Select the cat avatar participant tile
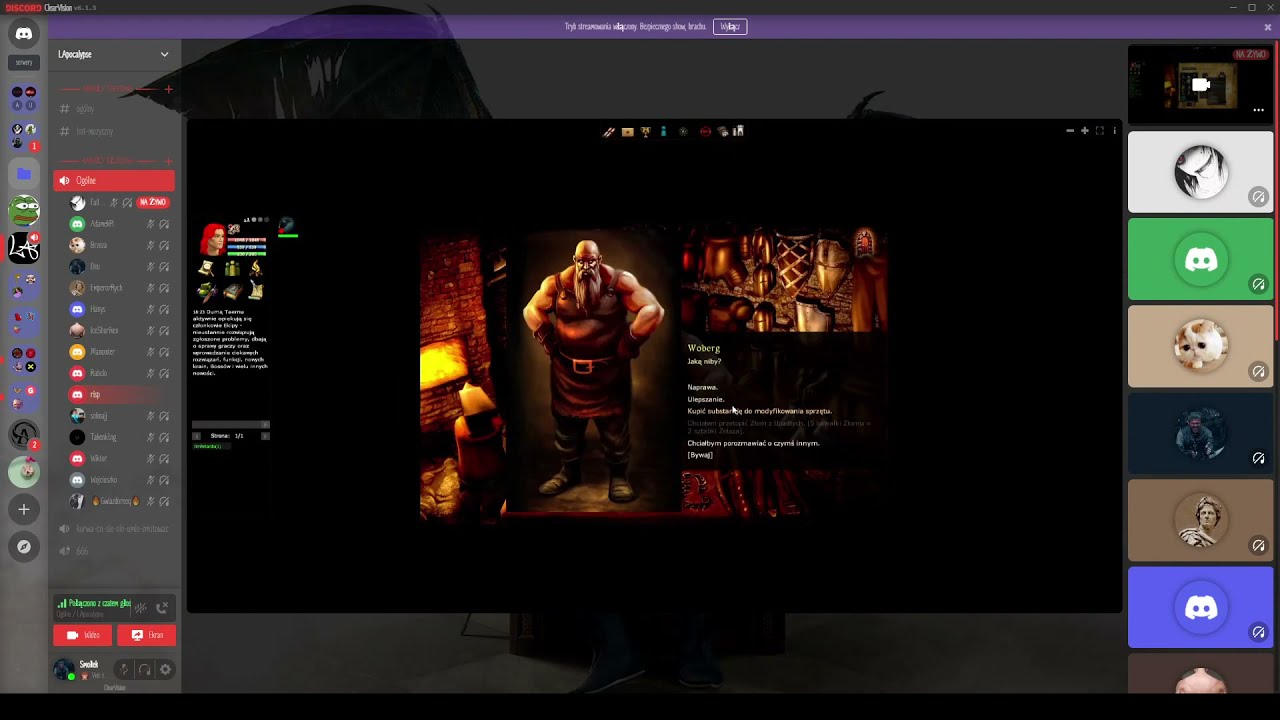 coord(1201,346)
